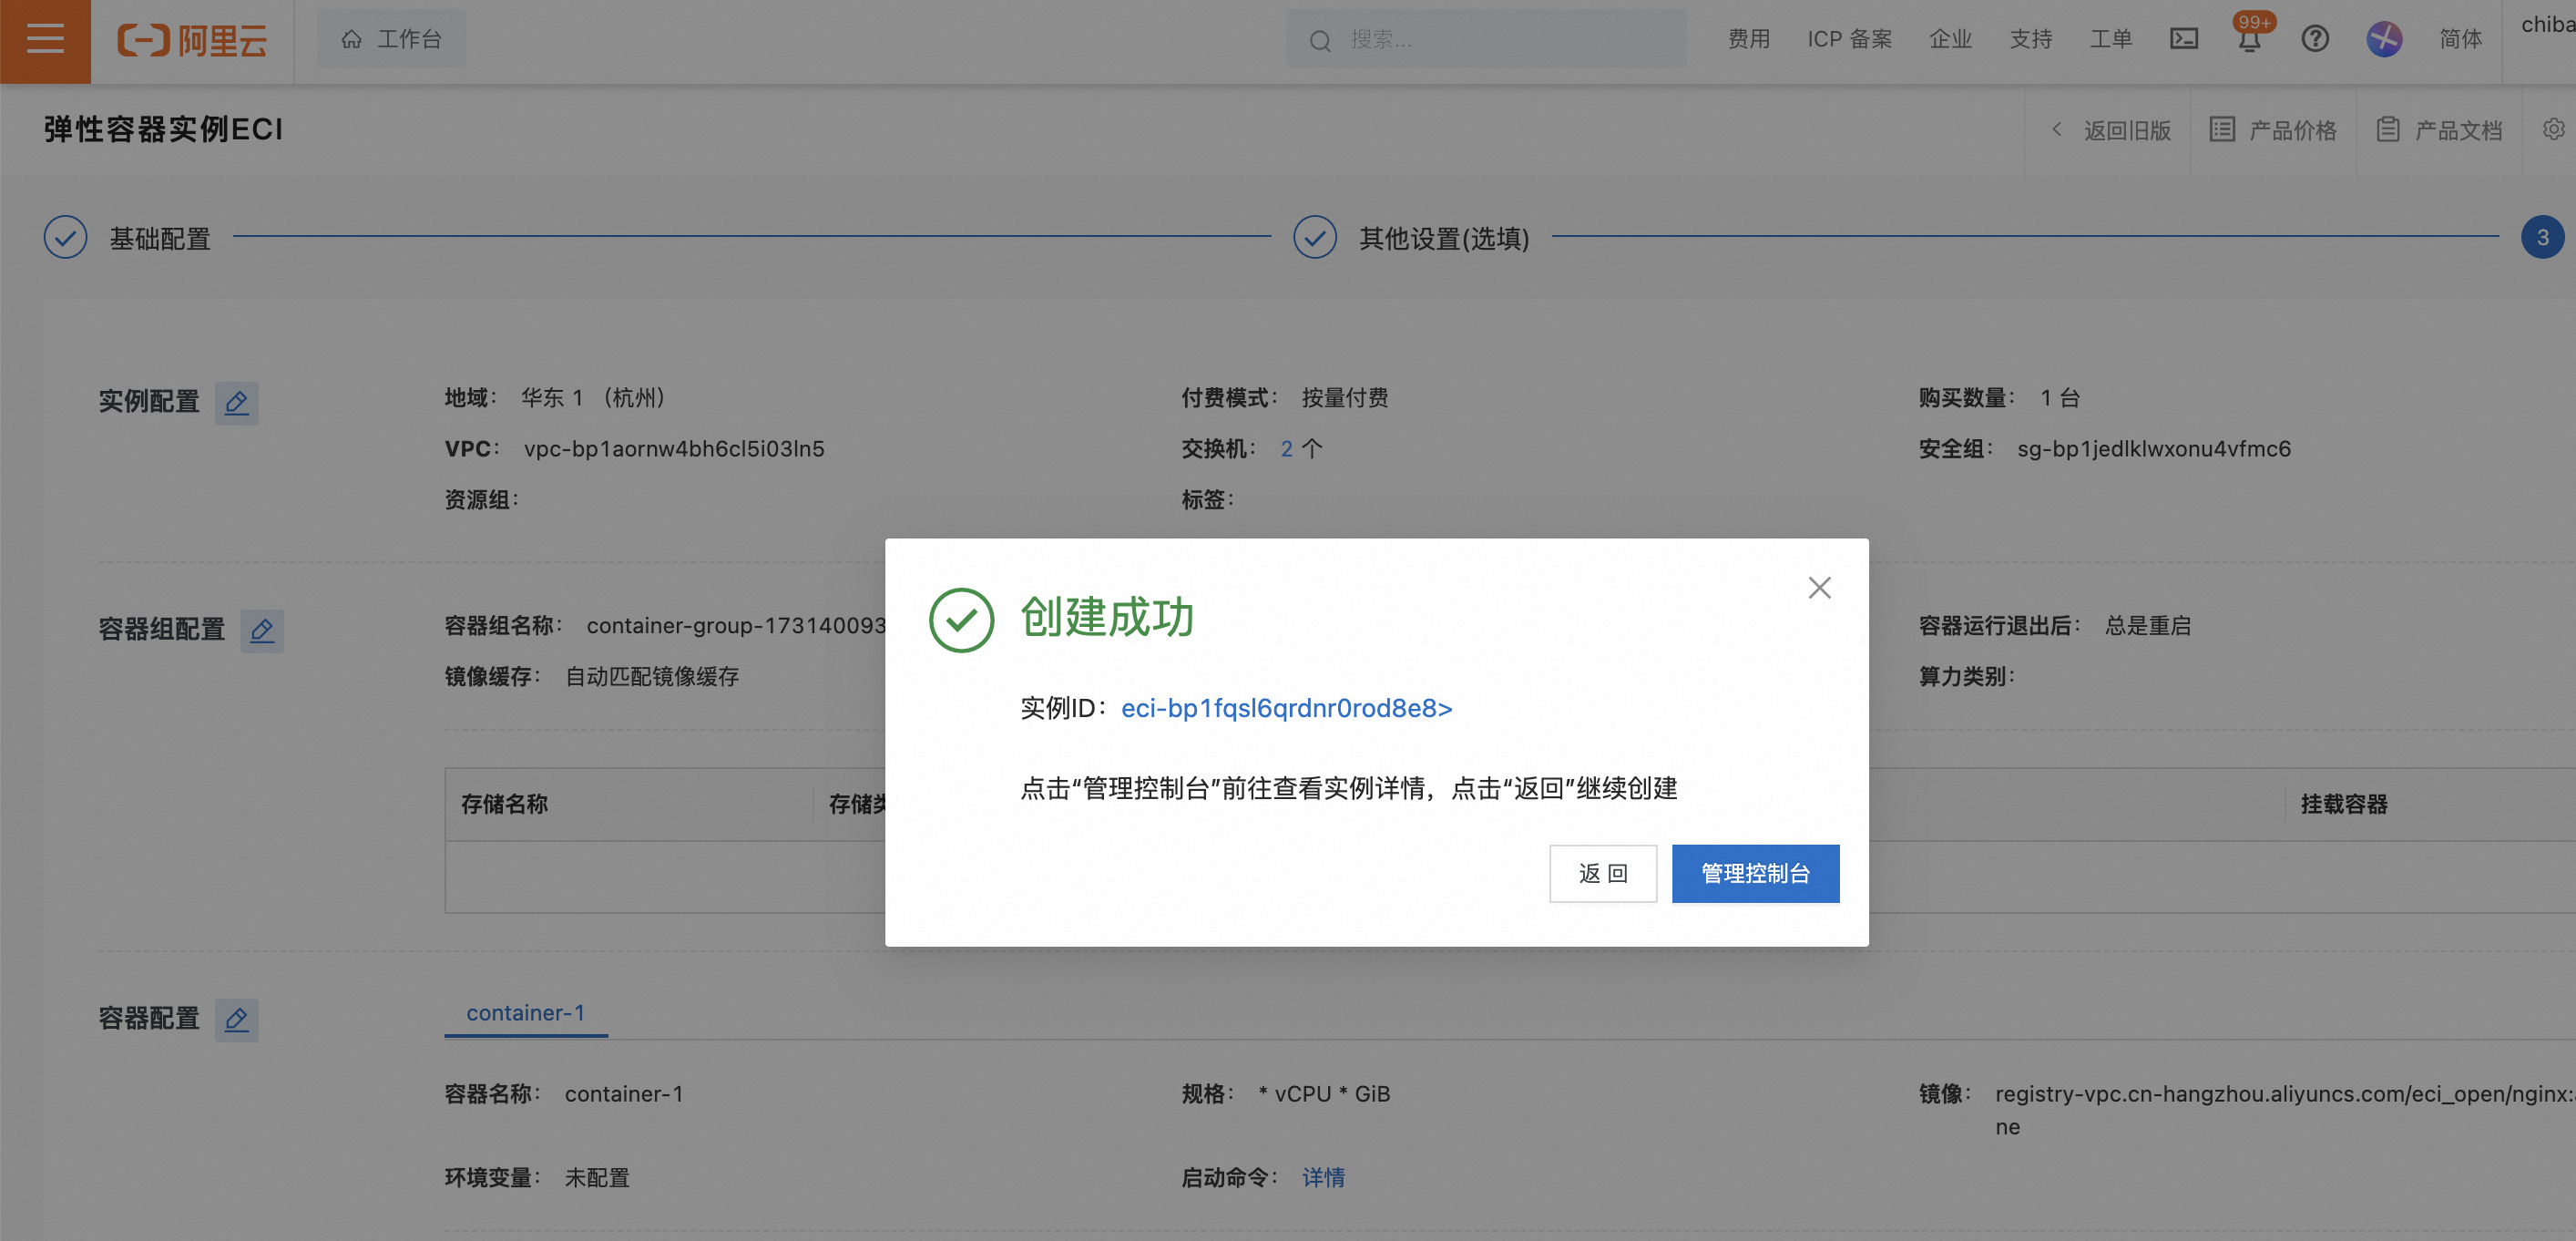Close the 创建成功 dialog
The image size is (2576, 1241).
click(1818, 588)
